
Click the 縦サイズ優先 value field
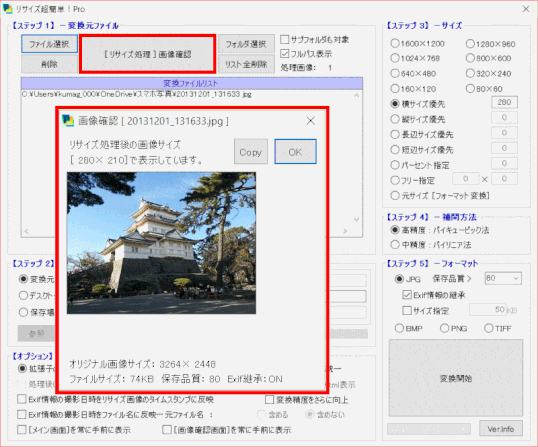coord(504,118)
